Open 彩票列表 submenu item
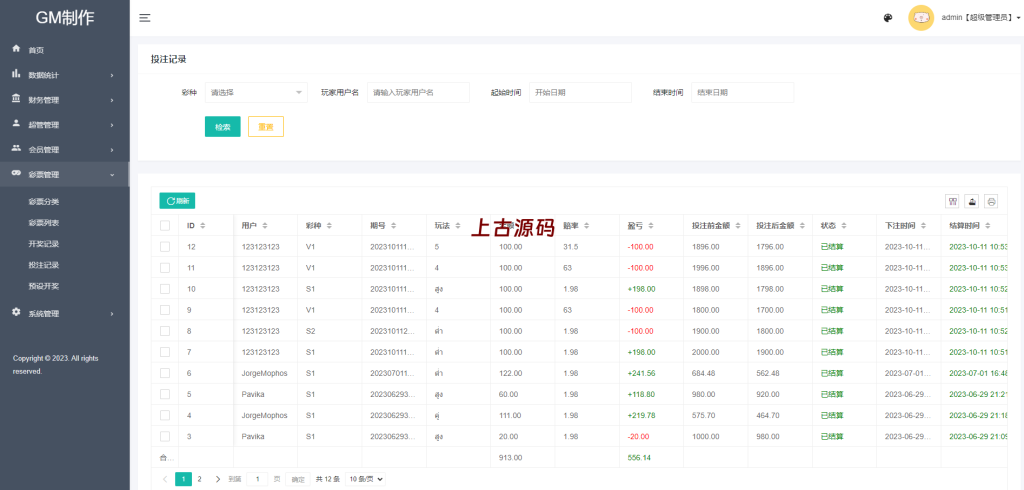 pyautogui.click(x=44, y=223)
